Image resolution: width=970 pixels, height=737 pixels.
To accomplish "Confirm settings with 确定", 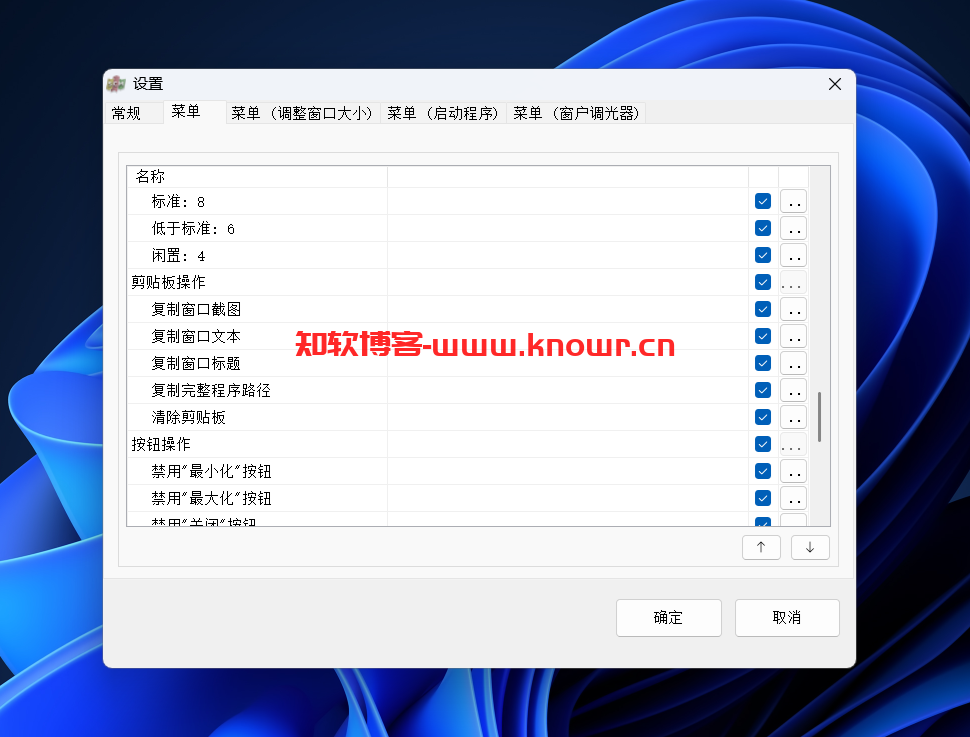I will click(669, 618).
